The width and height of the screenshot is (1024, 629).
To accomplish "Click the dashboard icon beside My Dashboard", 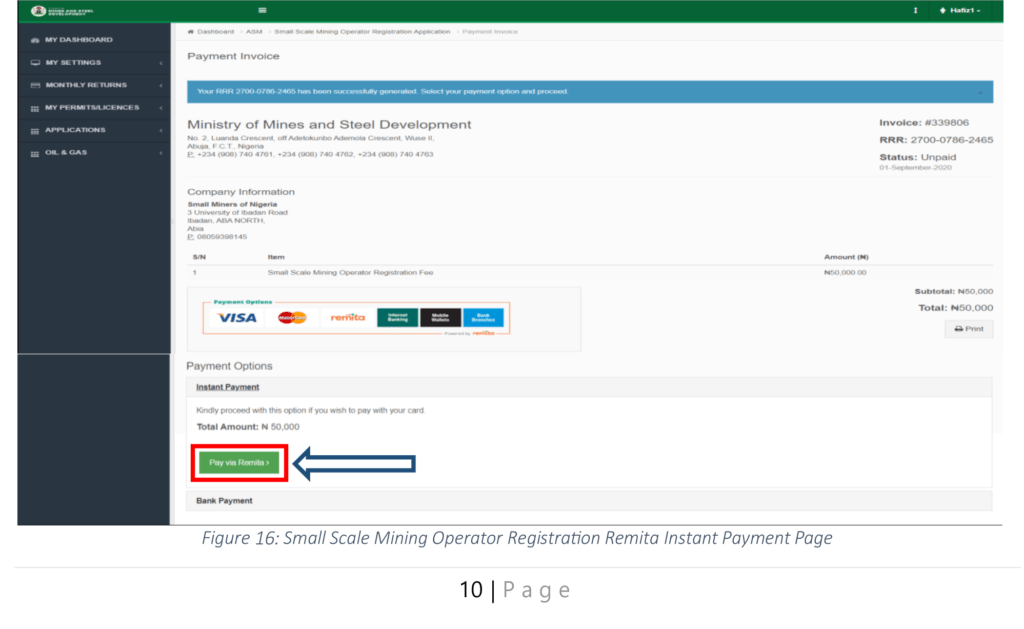I will point(35,40).
